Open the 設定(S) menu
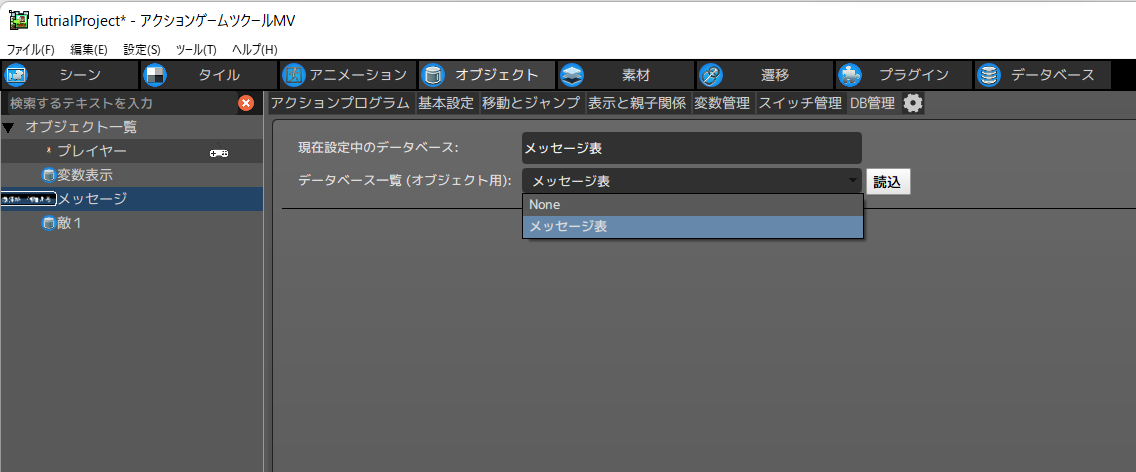The width and height of the screenshot is (1136, 472). [x=141, y=49]
